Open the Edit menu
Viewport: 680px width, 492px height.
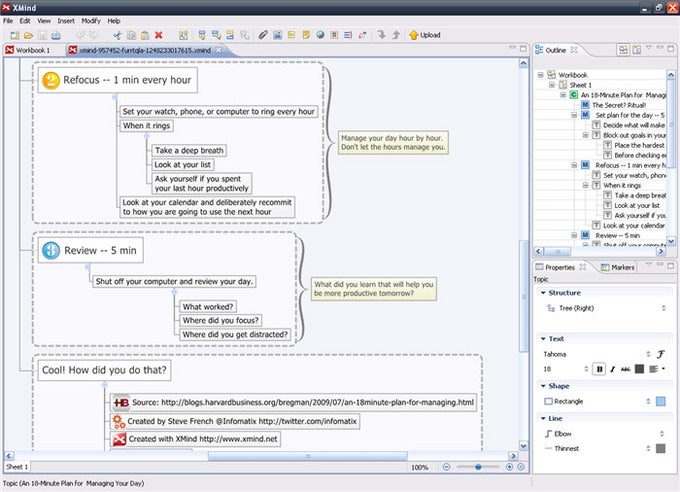pyautogui.click(x=25, y=20)
